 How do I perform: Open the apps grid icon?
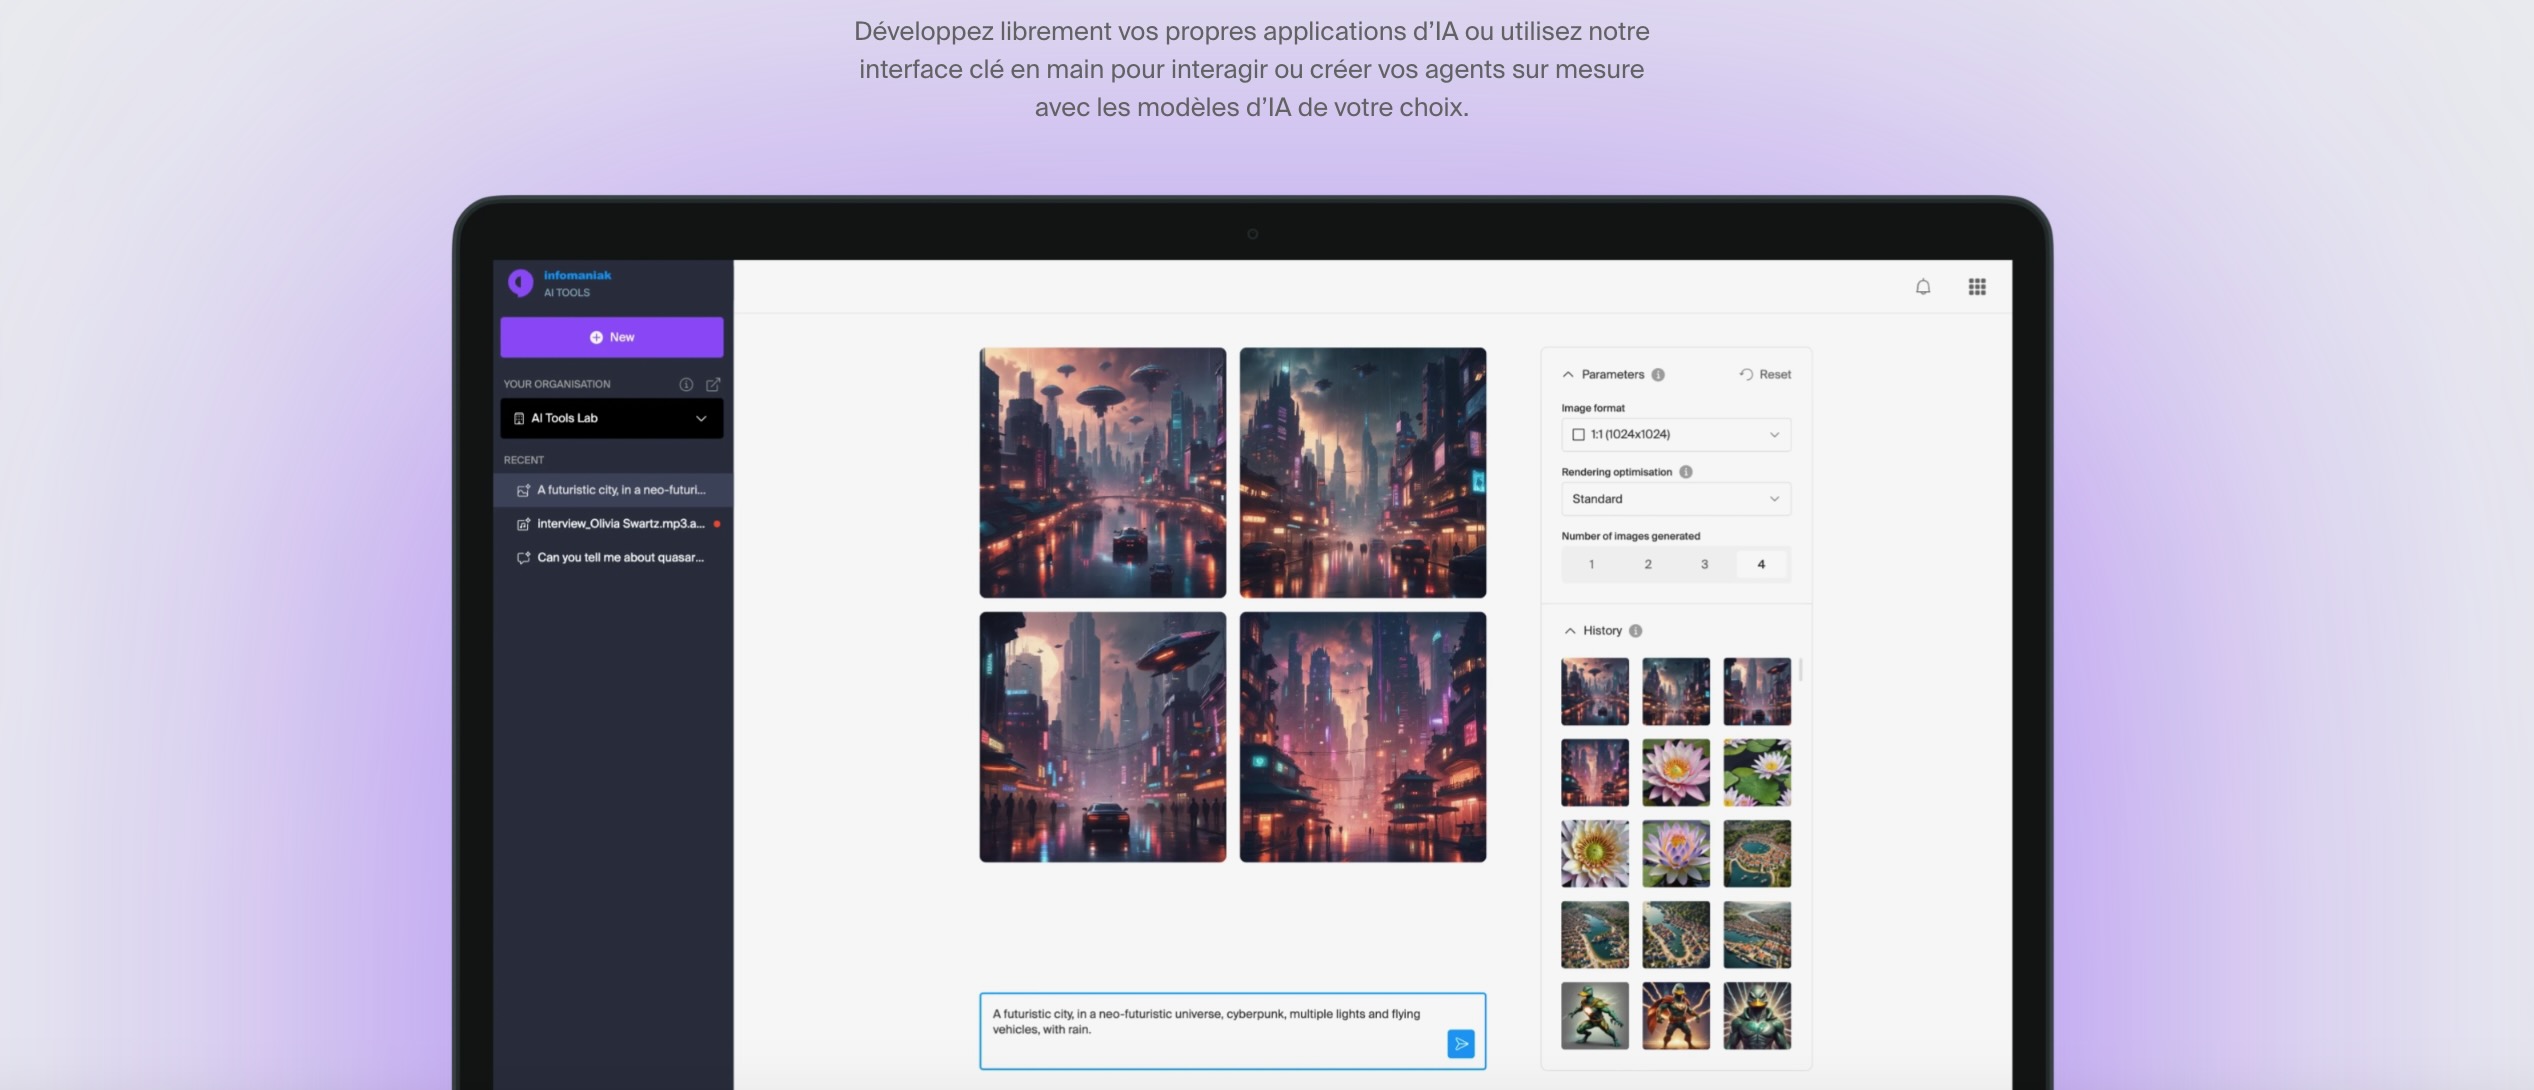1976,287
